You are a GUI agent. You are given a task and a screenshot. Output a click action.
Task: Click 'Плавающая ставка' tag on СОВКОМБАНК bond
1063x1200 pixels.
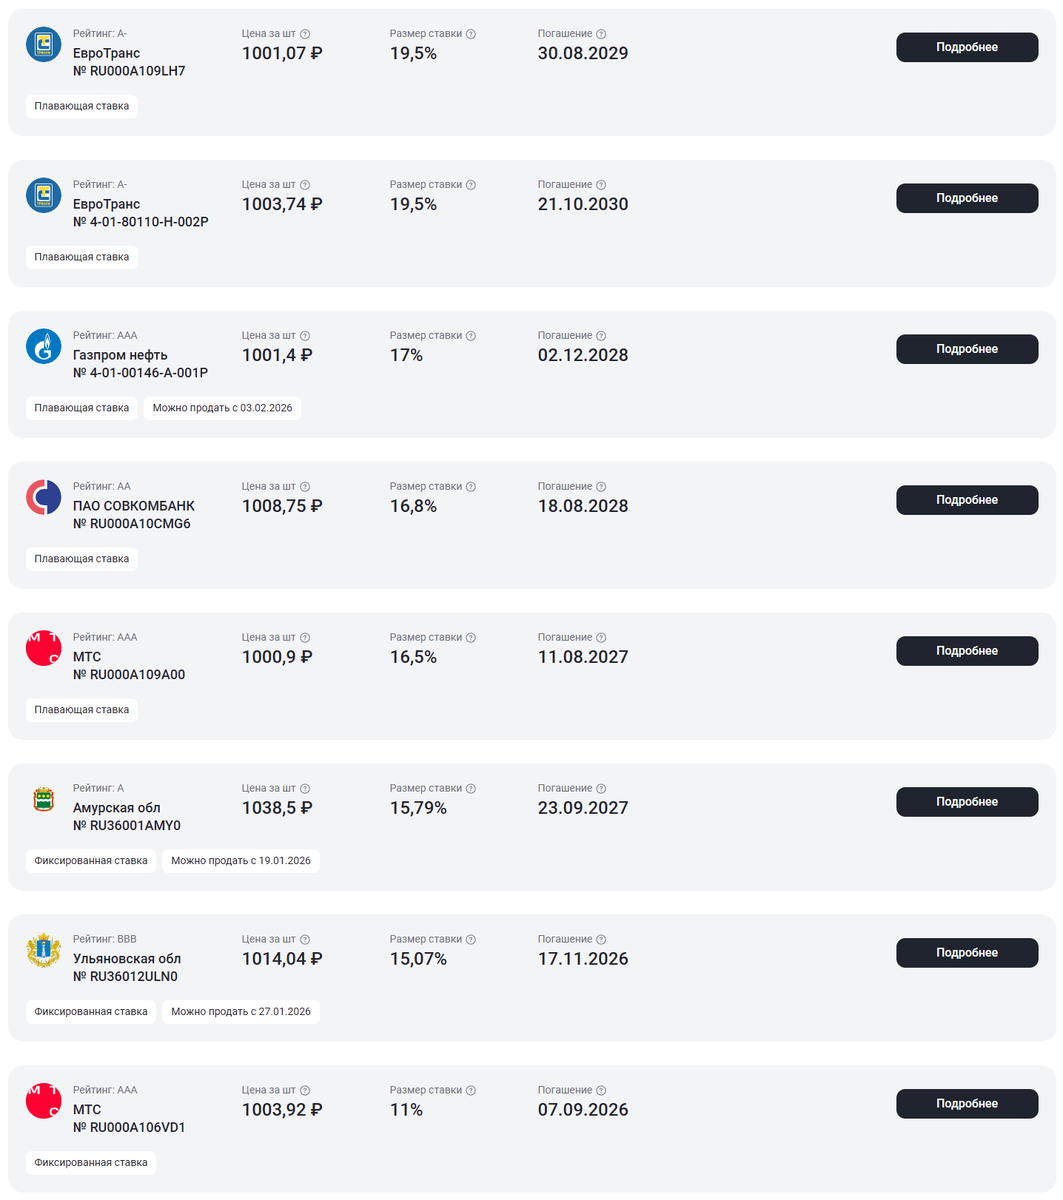coord(82,559)
